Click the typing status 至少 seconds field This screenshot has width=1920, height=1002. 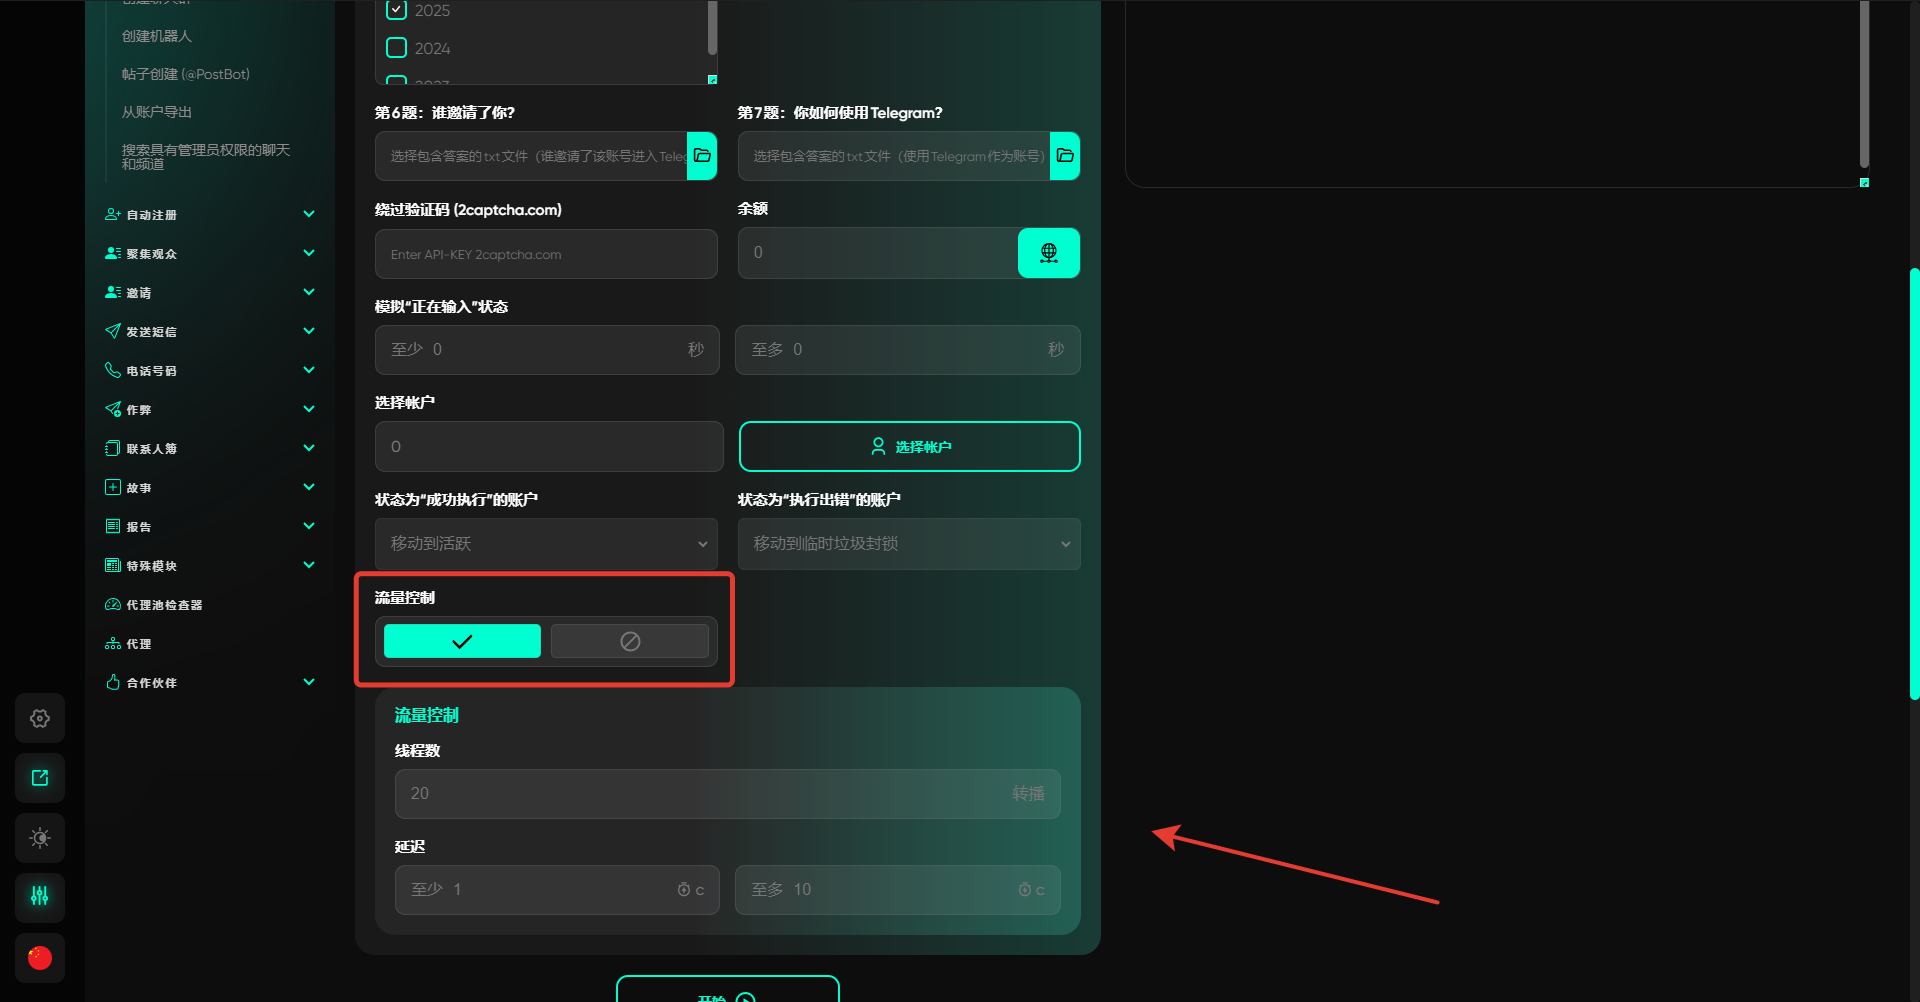coord(547,350)
